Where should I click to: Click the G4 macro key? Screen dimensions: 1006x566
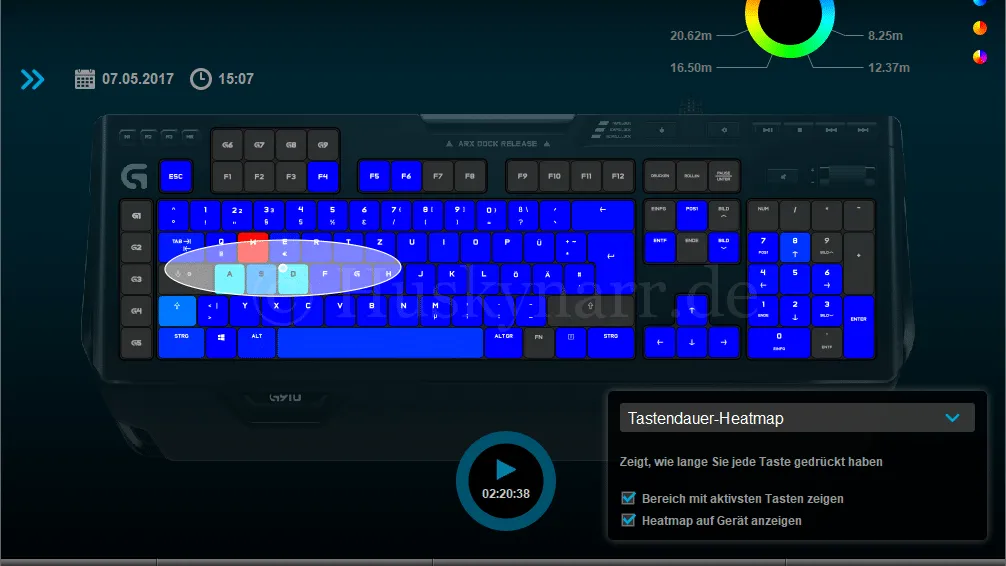(x=136, y=311)
